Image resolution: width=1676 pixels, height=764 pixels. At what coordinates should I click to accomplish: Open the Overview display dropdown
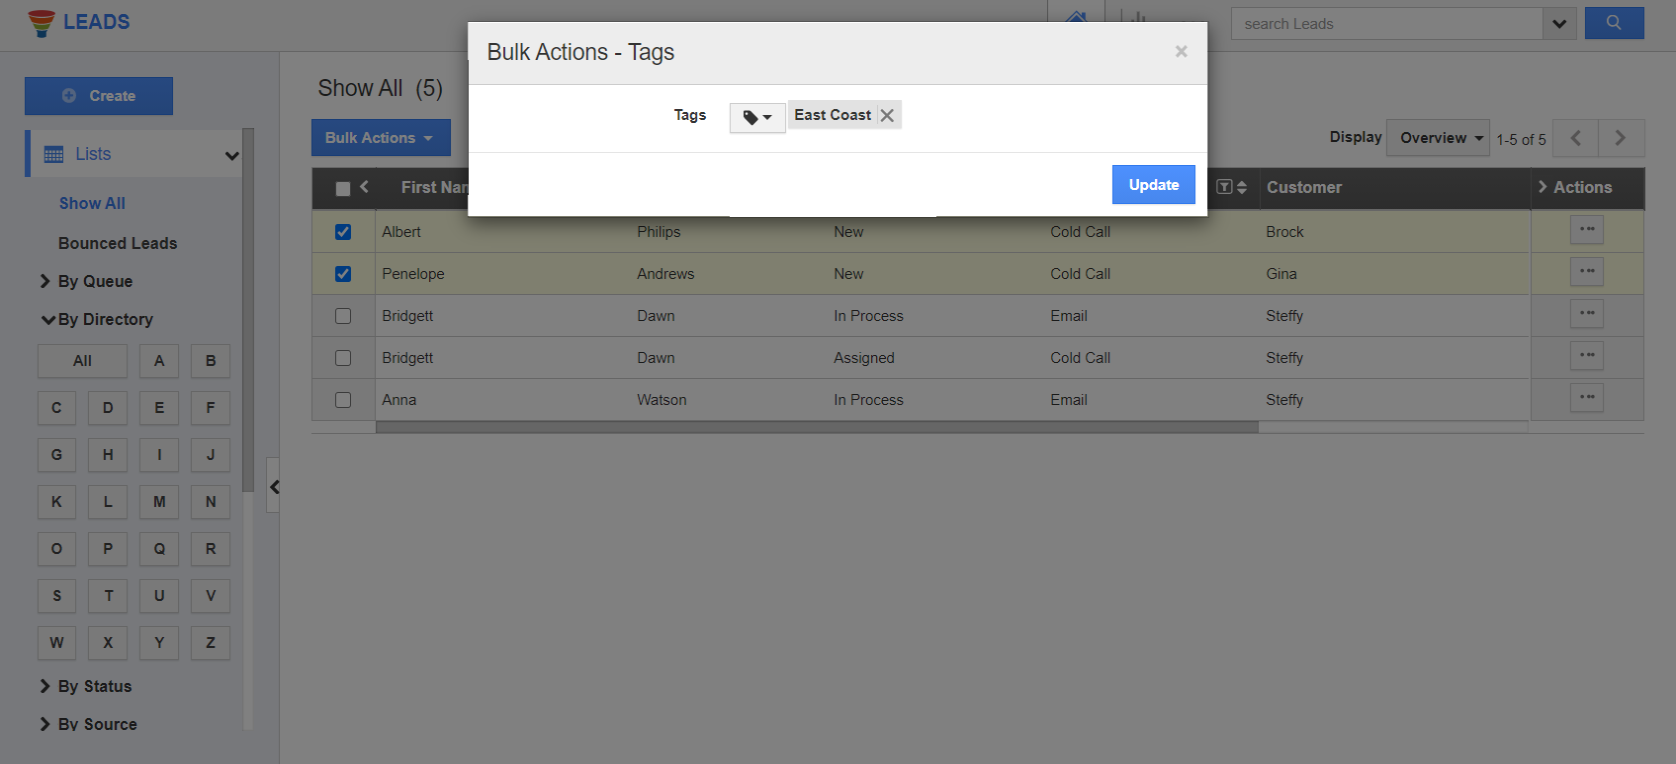click(1438, 138)
